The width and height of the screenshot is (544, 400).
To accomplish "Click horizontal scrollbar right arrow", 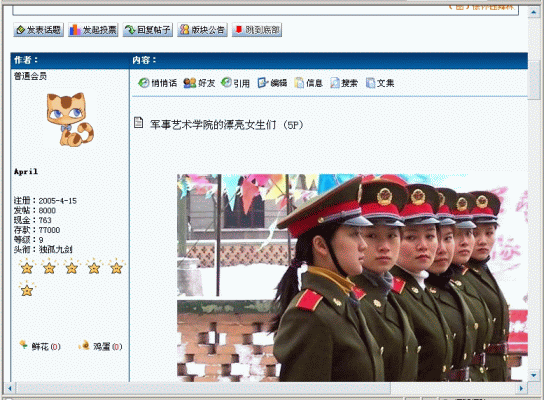I will pos(521,388).
